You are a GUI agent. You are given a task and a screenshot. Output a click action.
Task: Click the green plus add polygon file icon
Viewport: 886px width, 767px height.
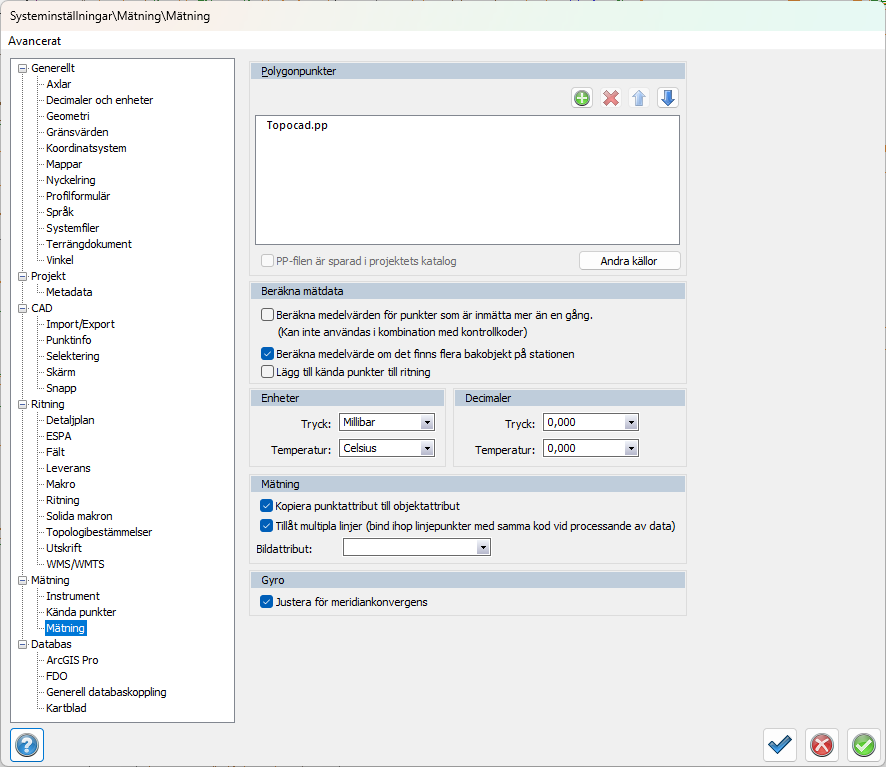click(x=582, y=98)
